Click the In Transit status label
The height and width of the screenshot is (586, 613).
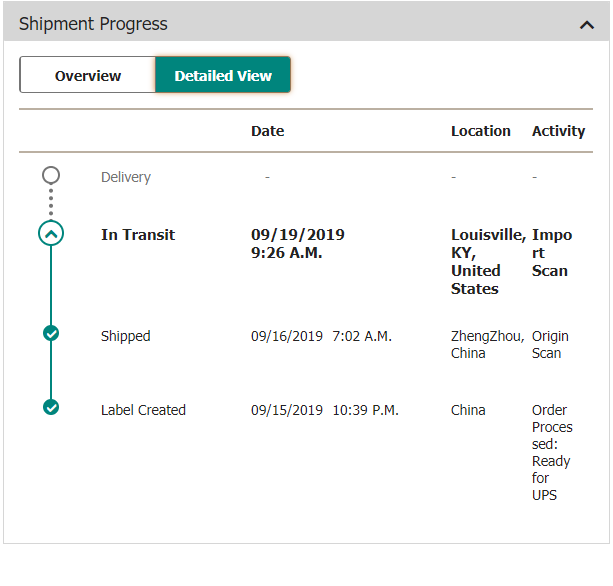(138, 235)
